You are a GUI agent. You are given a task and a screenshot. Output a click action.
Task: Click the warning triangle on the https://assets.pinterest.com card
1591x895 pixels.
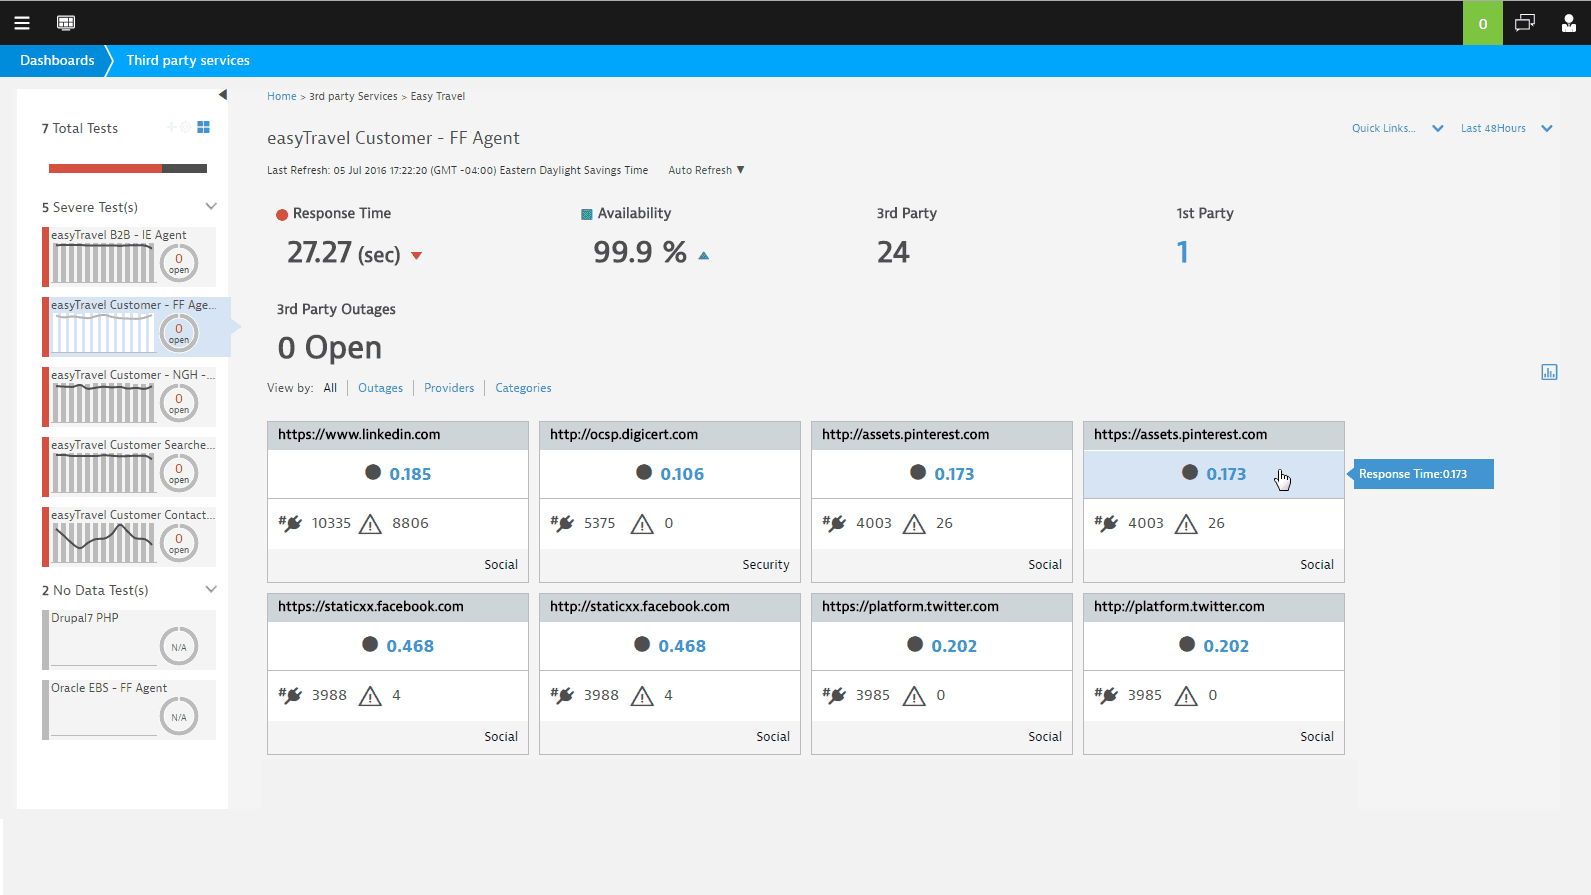click(x=1186, y=524)
